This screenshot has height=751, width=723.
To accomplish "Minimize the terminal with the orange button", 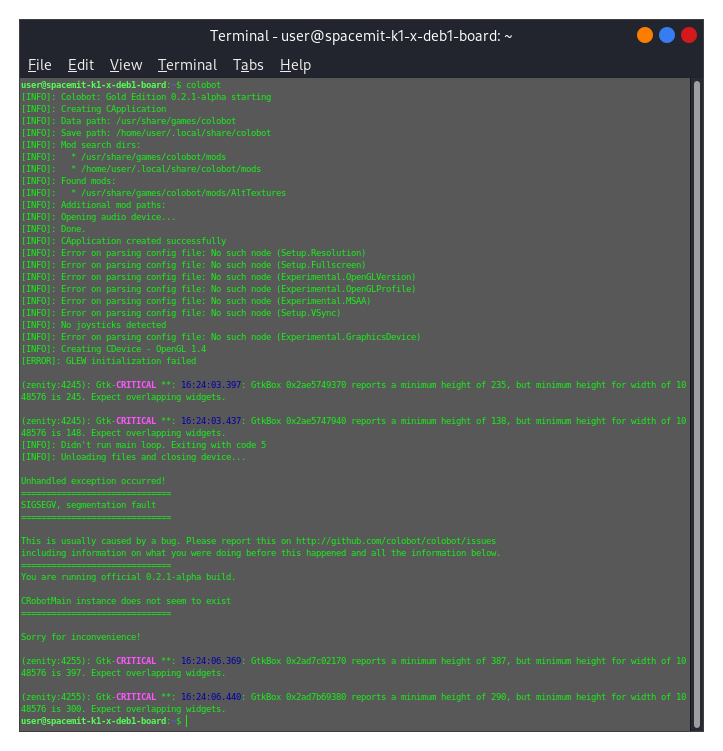I will [x=645, y=35].
